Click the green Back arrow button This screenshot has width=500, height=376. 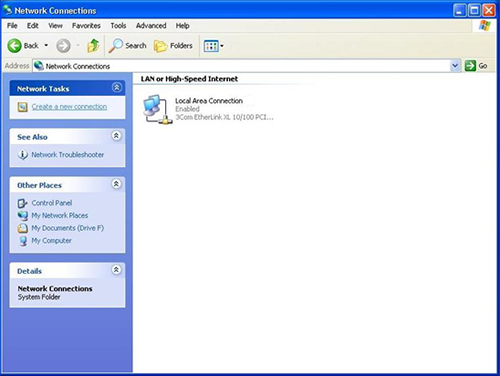click(x=14, y=46)
